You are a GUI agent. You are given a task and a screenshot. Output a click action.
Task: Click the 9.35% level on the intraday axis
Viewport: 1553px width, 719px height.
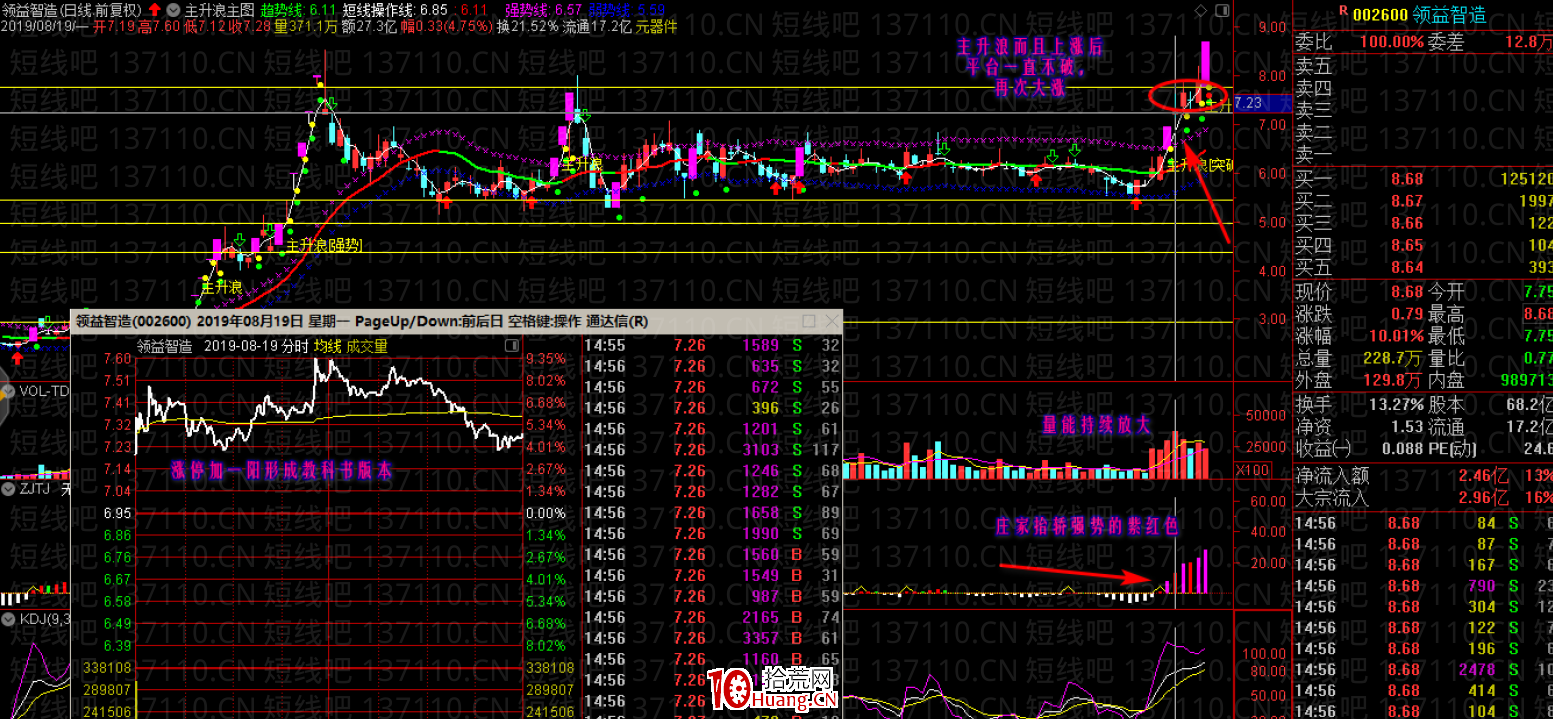tap(546, 358)
